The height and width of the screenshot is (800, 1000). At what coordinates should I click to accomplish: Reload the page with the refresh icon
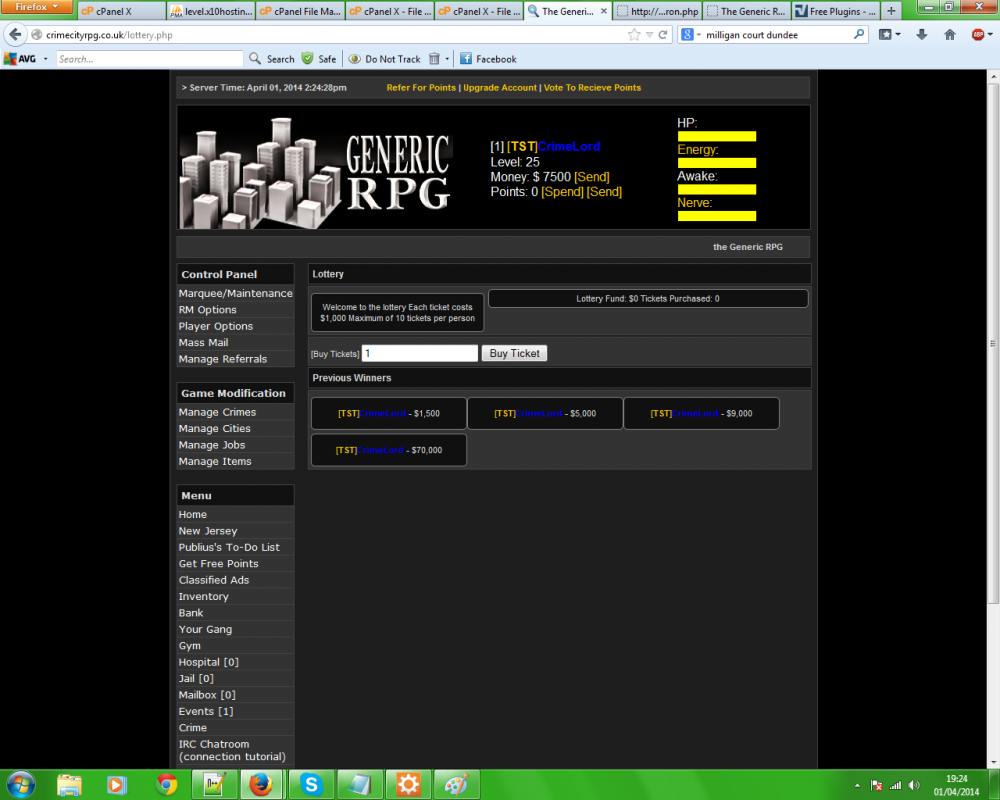(x=662, y=34)
